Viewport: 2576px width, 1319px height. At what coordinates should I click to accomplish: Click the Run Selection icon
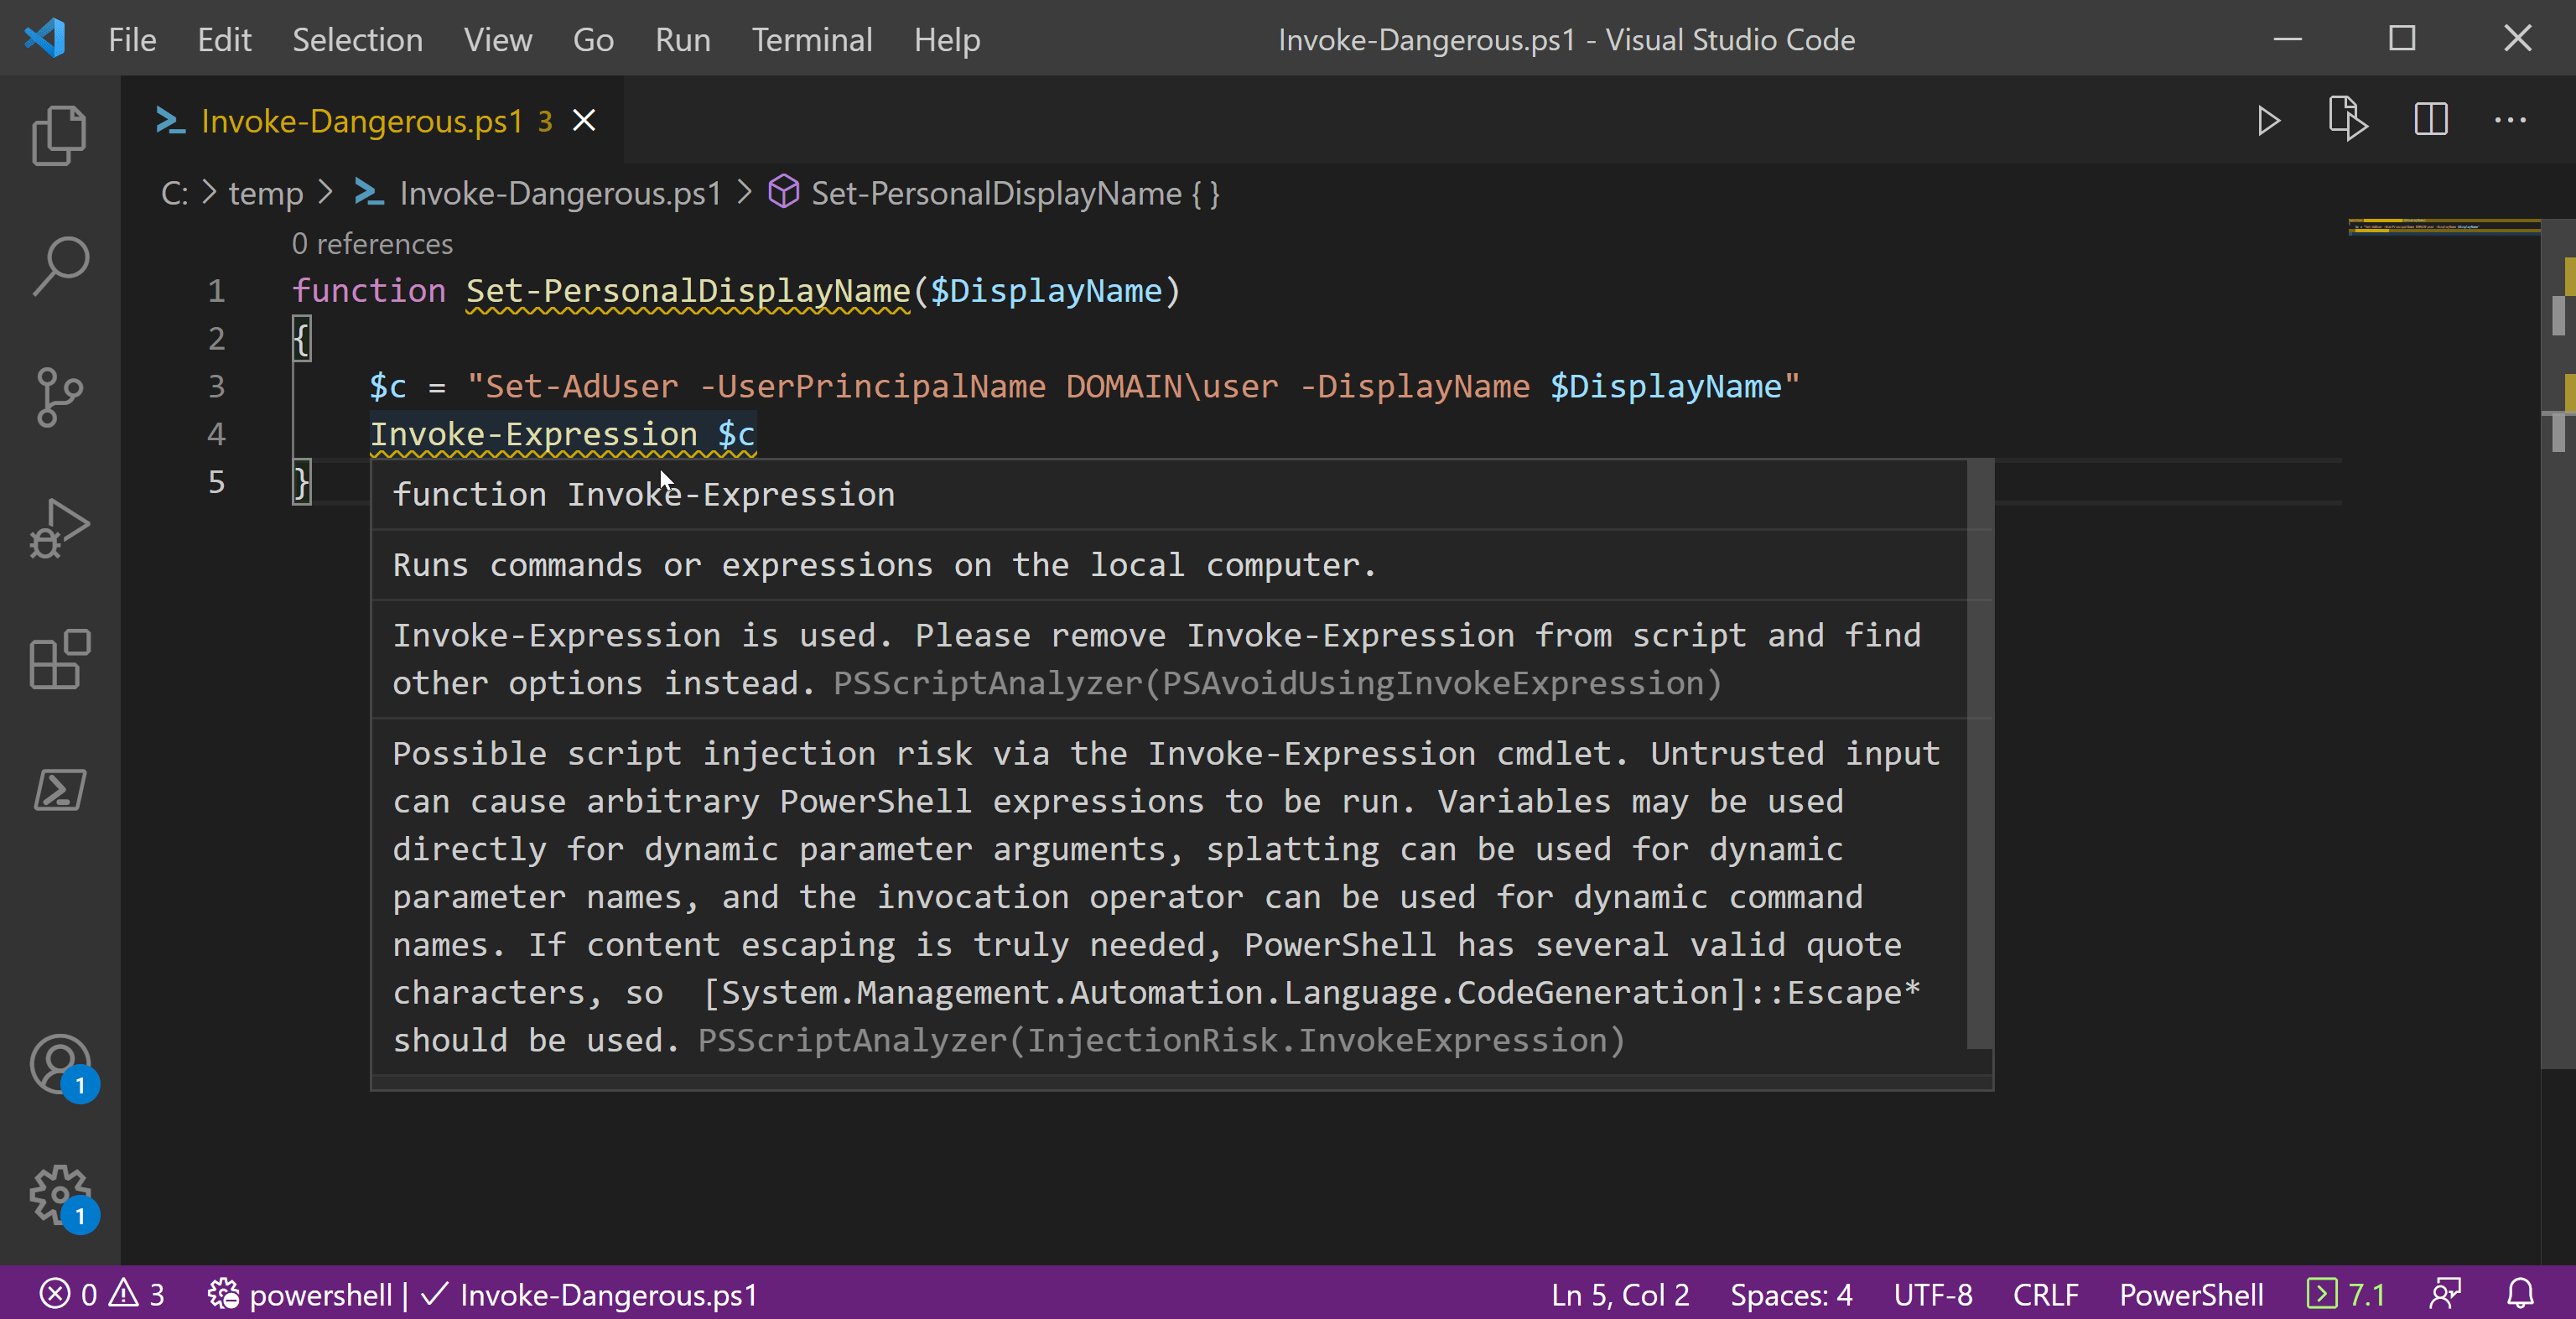2347,119
